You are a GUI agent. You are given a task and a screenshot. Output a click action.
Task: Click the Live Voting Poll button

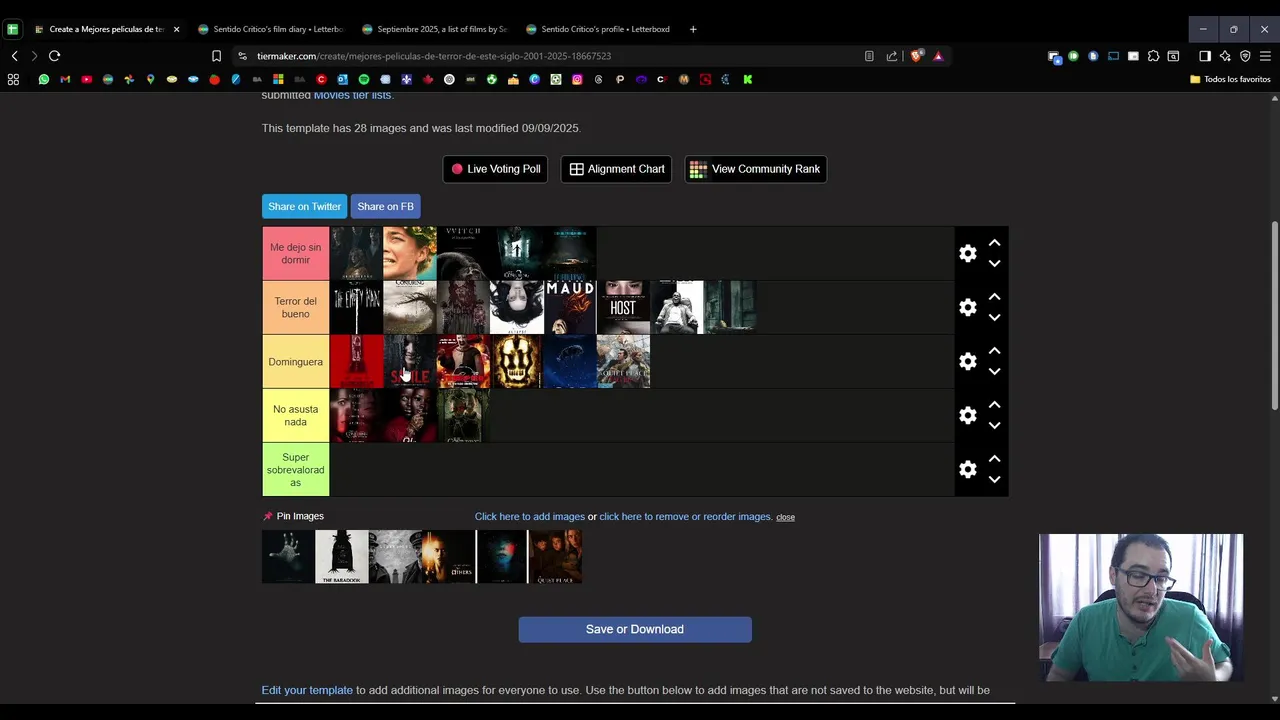[496, 169]
